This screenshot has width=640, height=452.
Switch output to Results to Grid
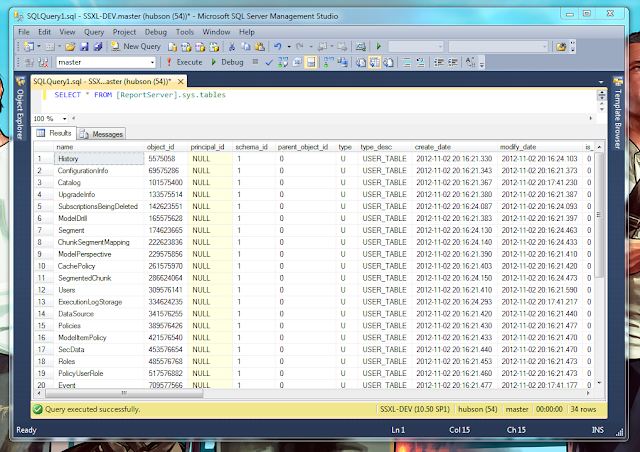374,62
